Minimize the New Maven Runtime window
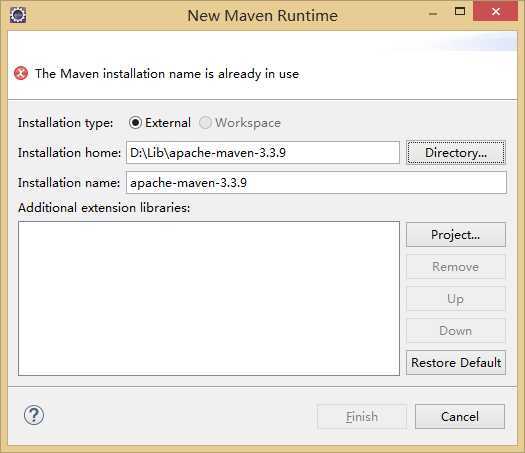The width and height of the screenshot is (525, 453). pyautogui.click(x=433, y=13)
